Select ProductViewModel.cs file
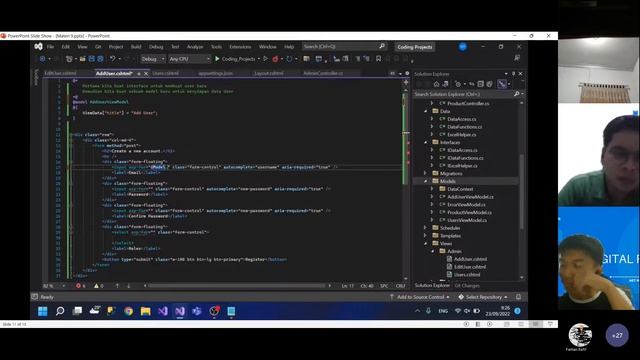Screen dimensions: 640x360 point(469,212)
